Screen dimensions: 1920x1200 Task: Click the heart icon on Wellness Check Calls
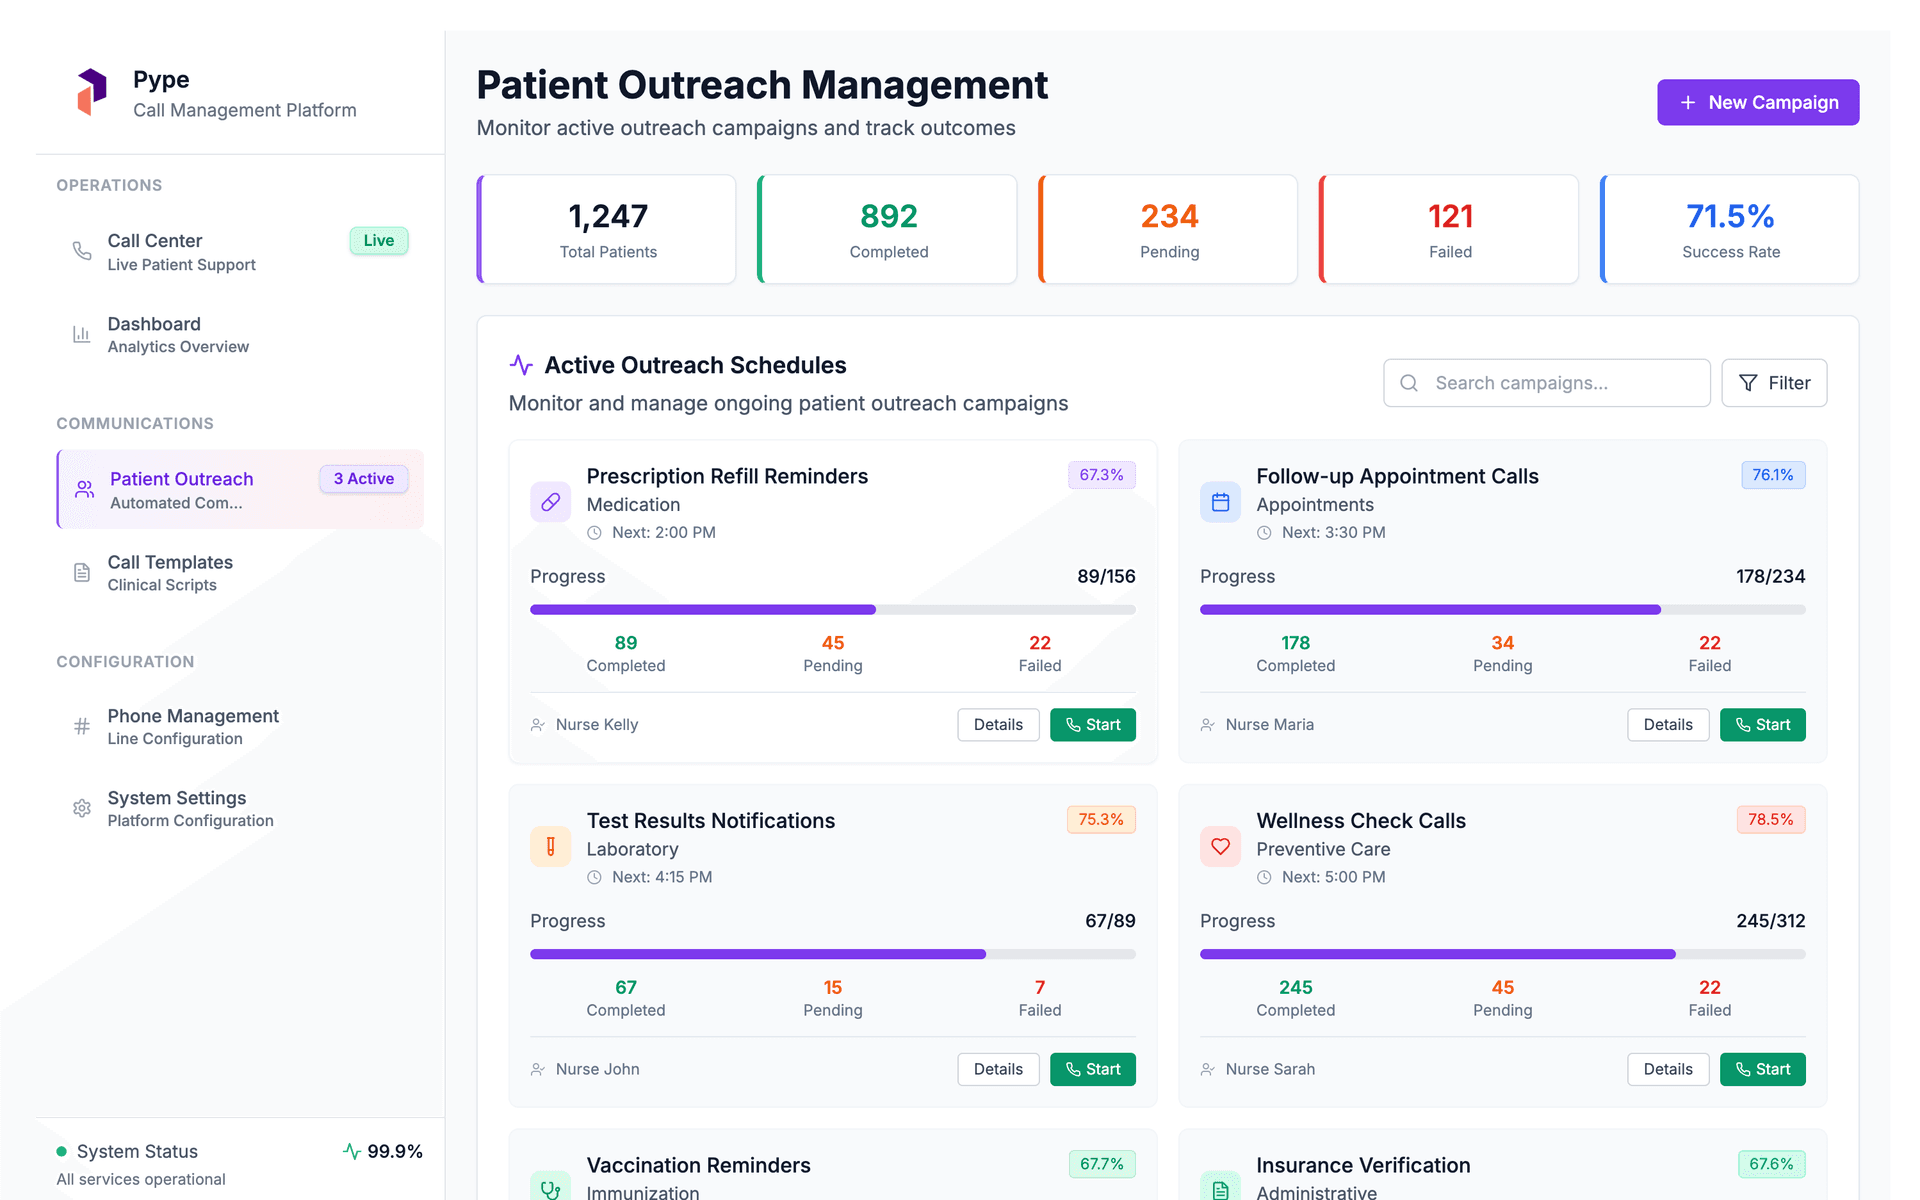click(x=1220, y=847)
